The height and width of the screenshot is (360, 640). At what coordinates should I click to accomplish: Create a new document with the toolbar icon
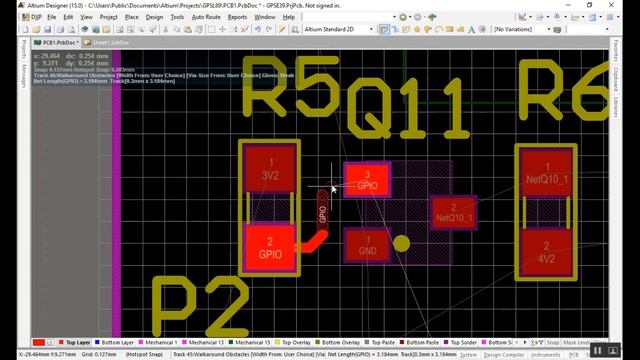point(25,29)
